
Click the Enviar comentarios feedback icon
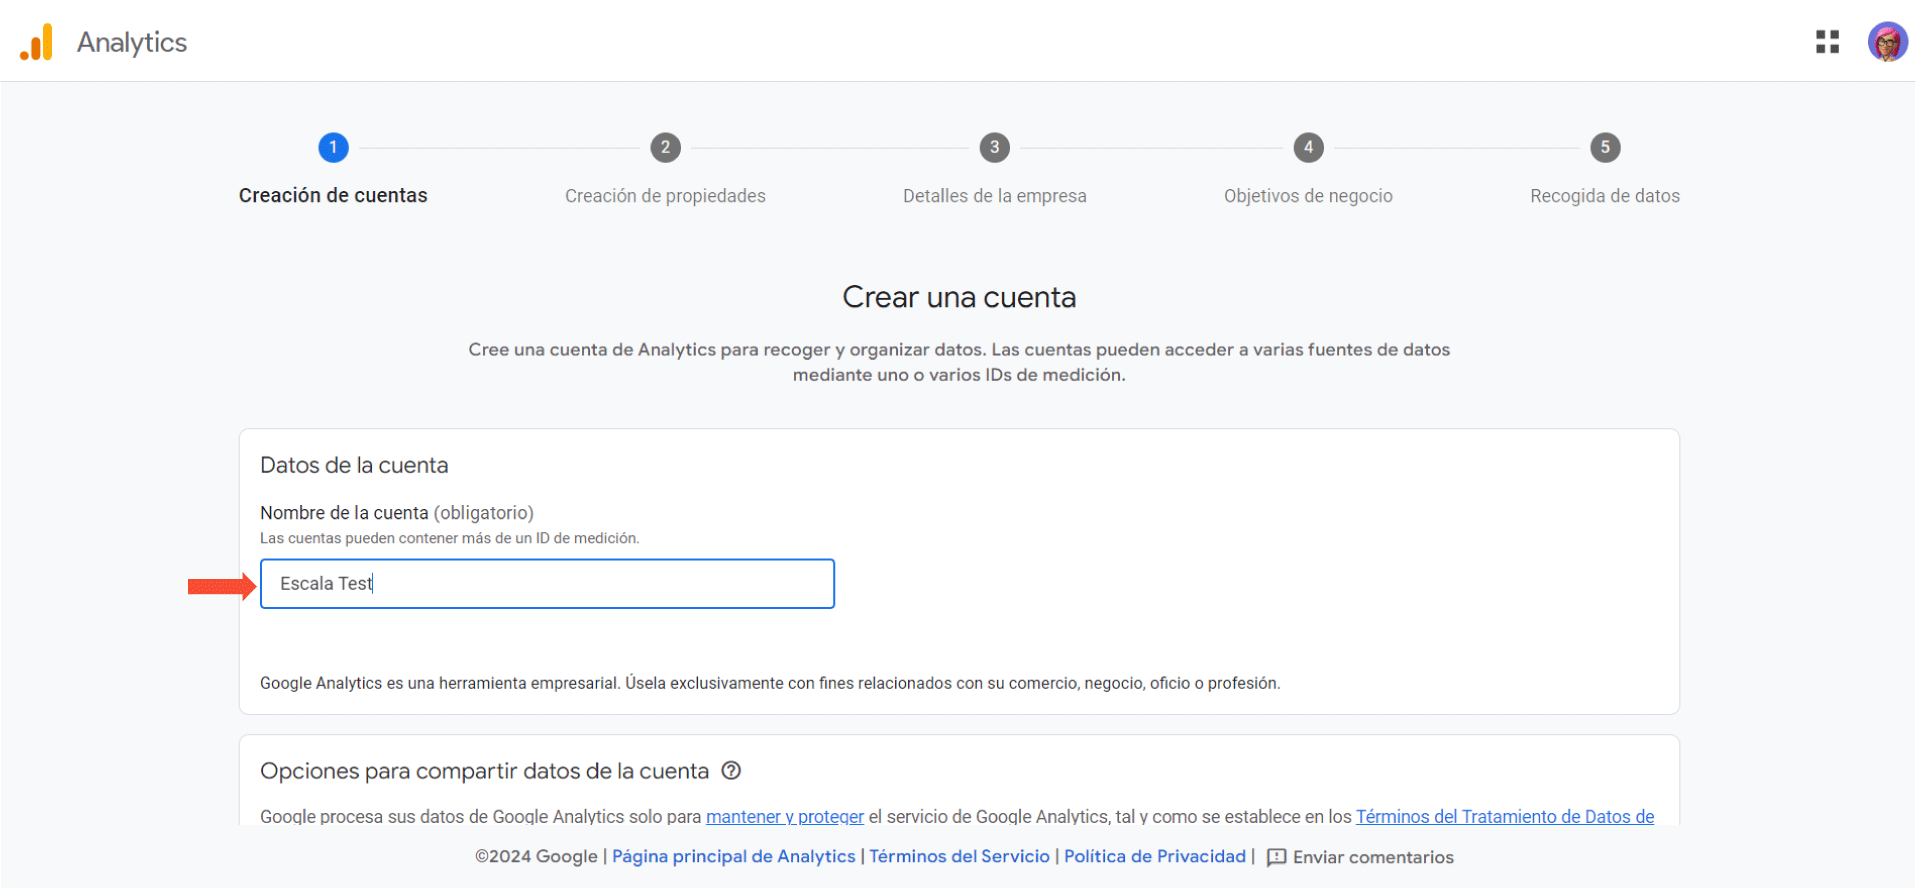pos(1276,857)
